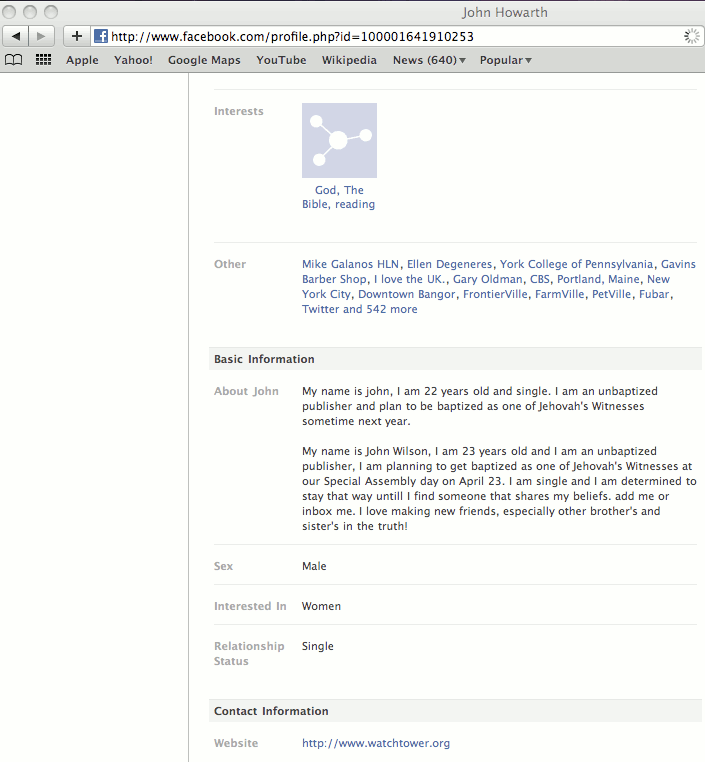Click the John Wilson paragraph text
This screenshot has height=762, width=705.
(499, 488)
